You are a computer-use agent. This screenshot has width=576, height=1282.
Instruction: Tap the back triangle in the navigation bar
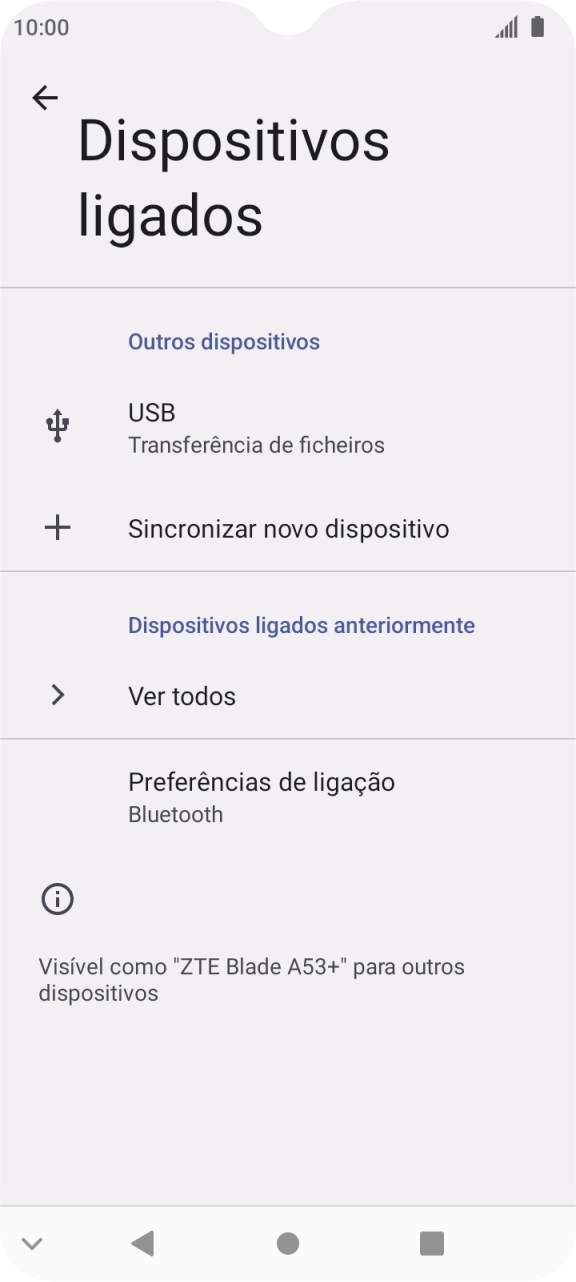tap(143, 1243)
